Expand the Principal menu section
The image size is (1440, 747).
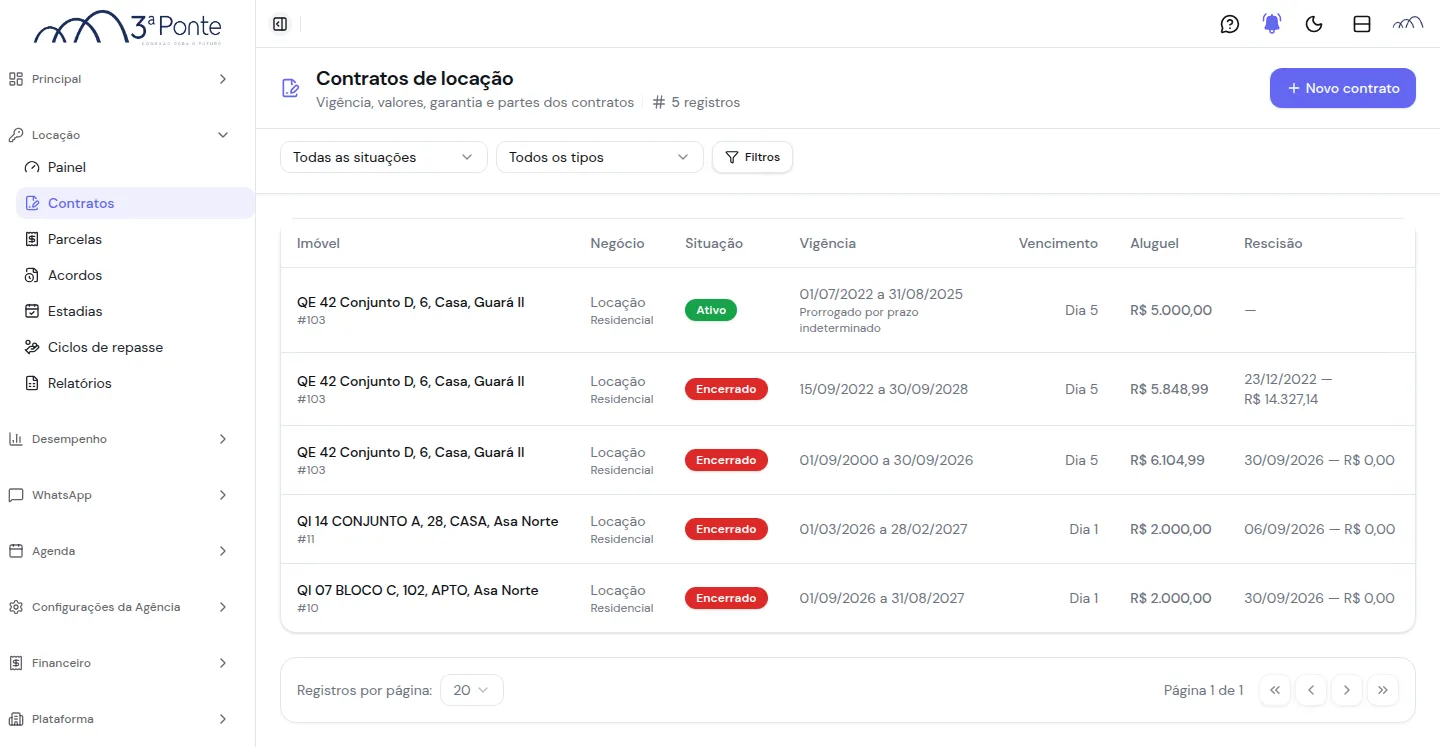point(120,79)
